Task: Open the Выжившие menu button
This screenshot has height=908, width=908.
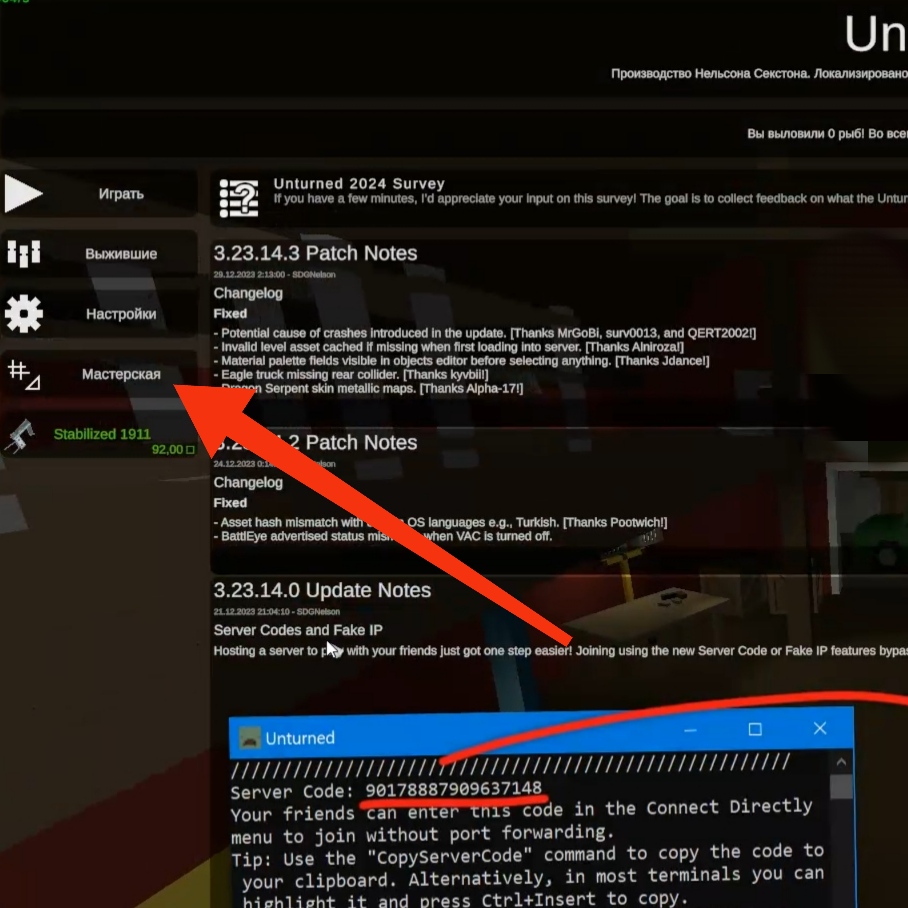Action: [x=99, y=254]
